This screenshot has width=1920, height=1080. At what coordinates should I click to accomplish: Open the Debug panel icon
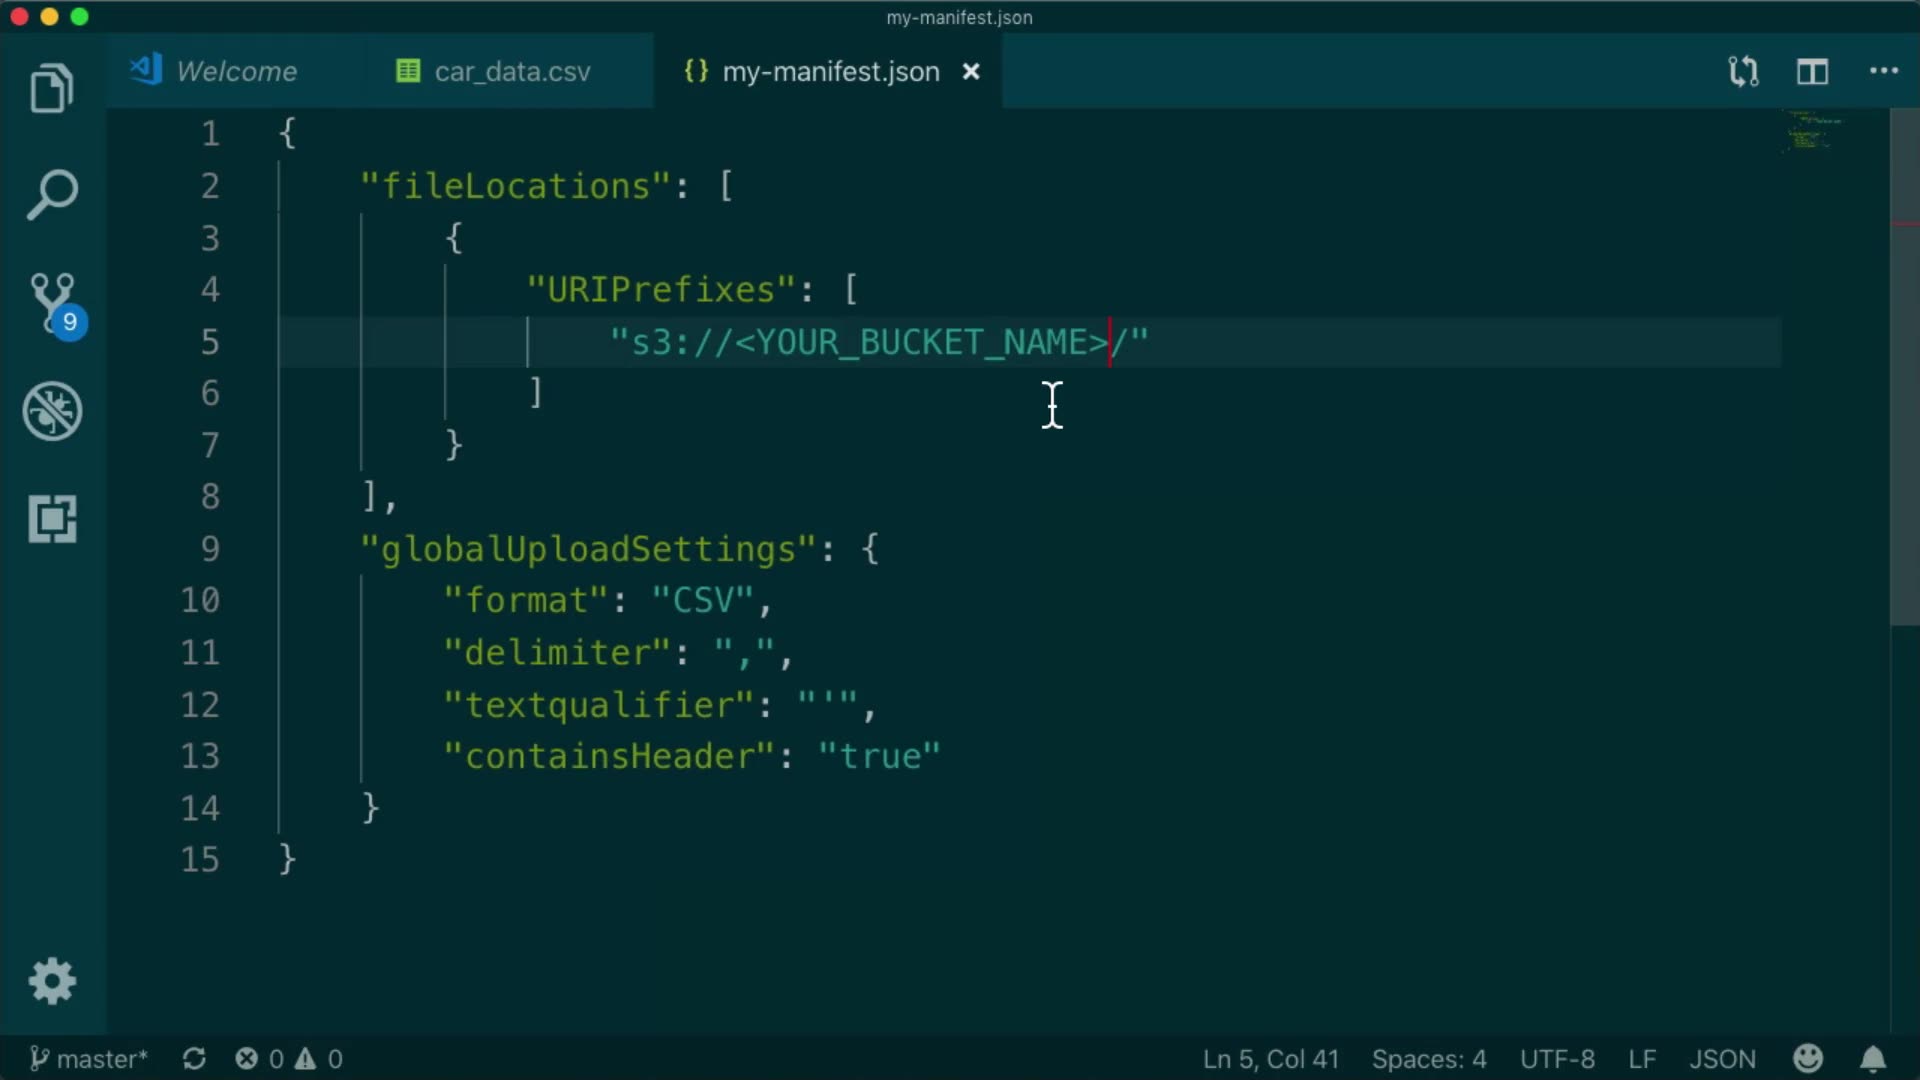(52, 411)
